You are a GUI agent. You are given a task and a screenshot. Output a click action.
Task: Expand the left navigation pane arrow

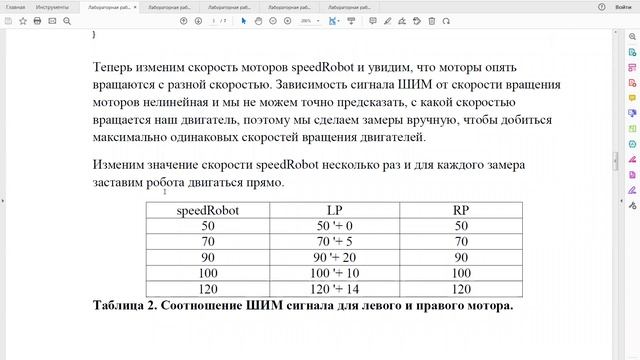(3, 200)
